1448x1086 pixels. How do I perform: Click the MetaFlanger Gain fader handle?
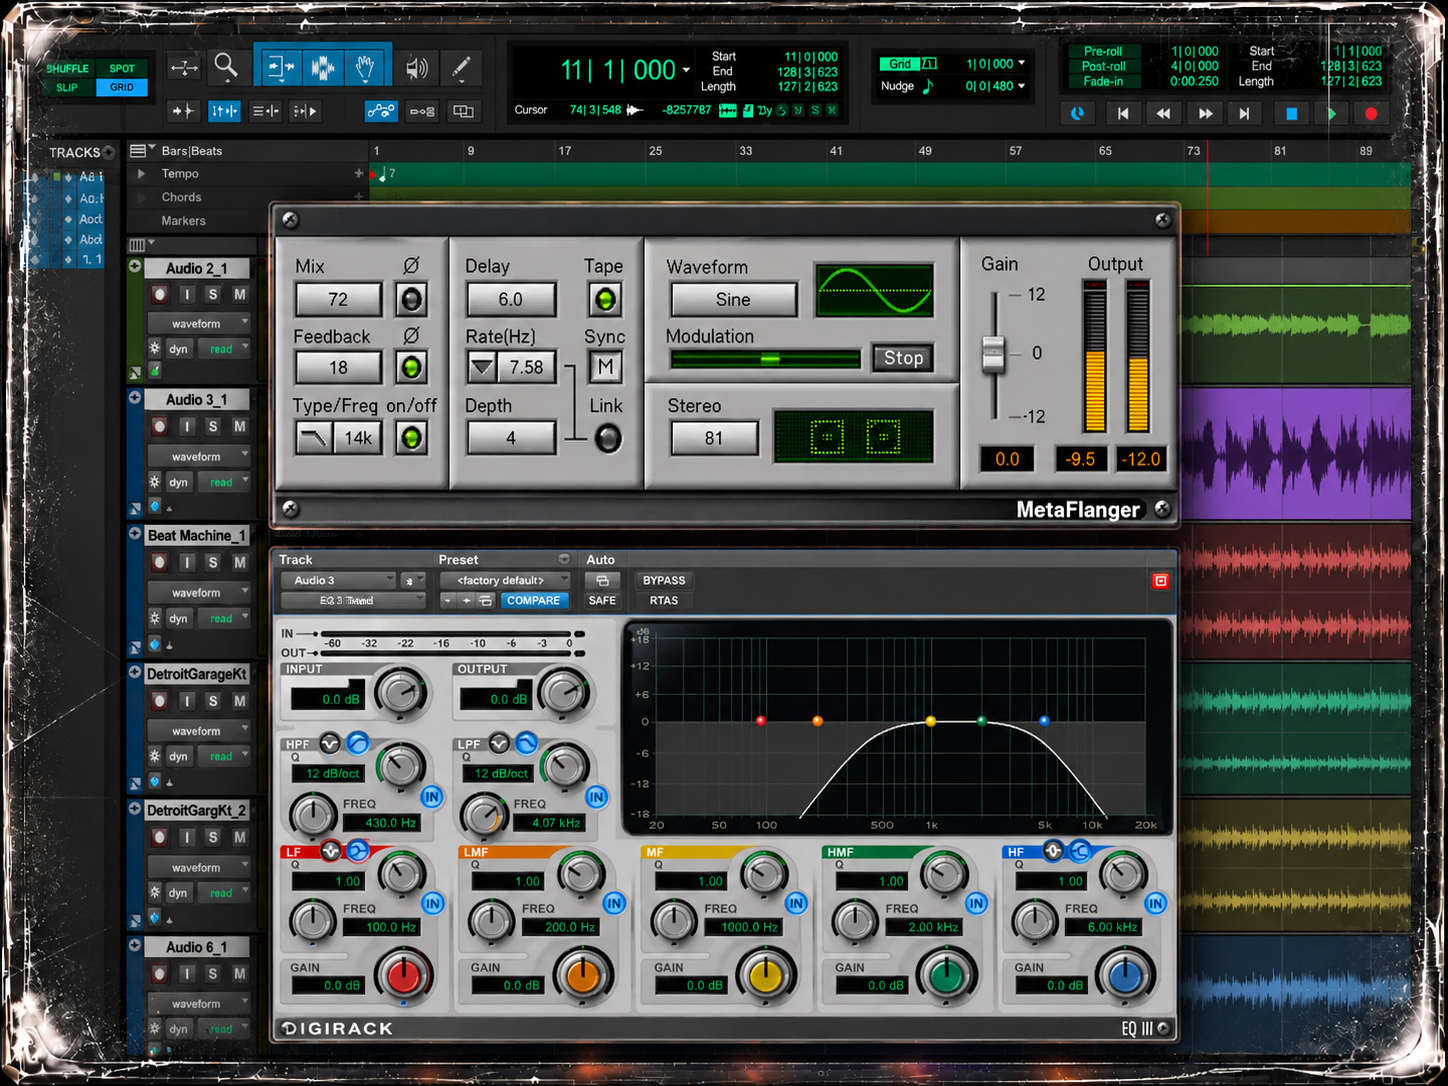[x=993, y=353]
